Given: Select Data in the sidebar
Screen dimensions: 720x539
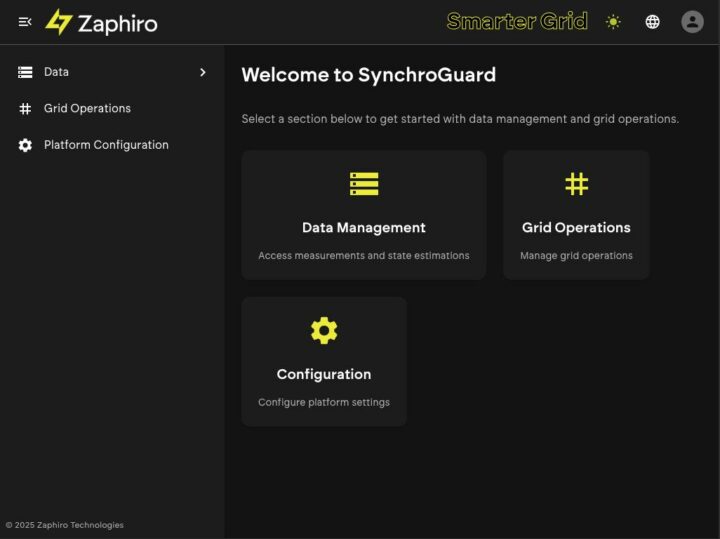Looking at the screenshot, I should pyautogui.click(x=112, y=72).
